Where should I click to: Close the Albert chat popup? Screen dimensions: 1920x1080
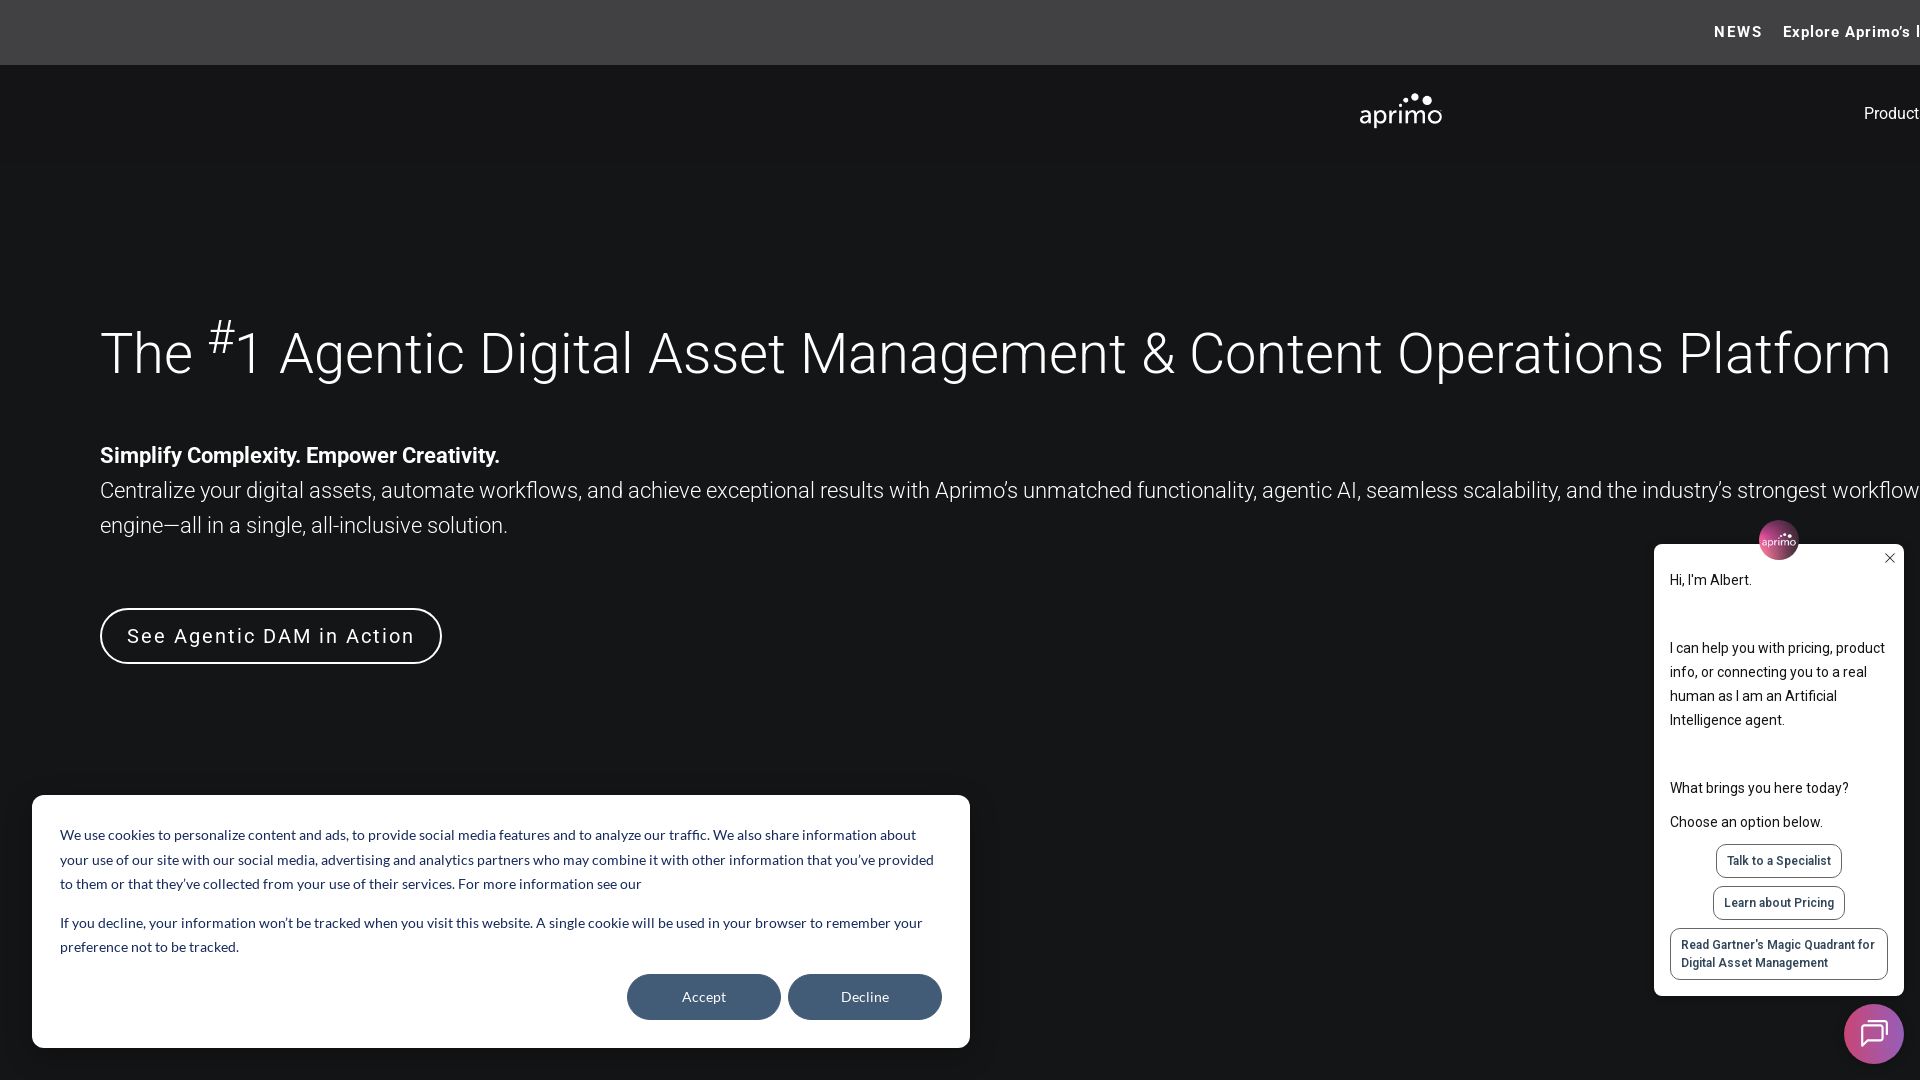pyautogui.click(x=1889, y=558)
